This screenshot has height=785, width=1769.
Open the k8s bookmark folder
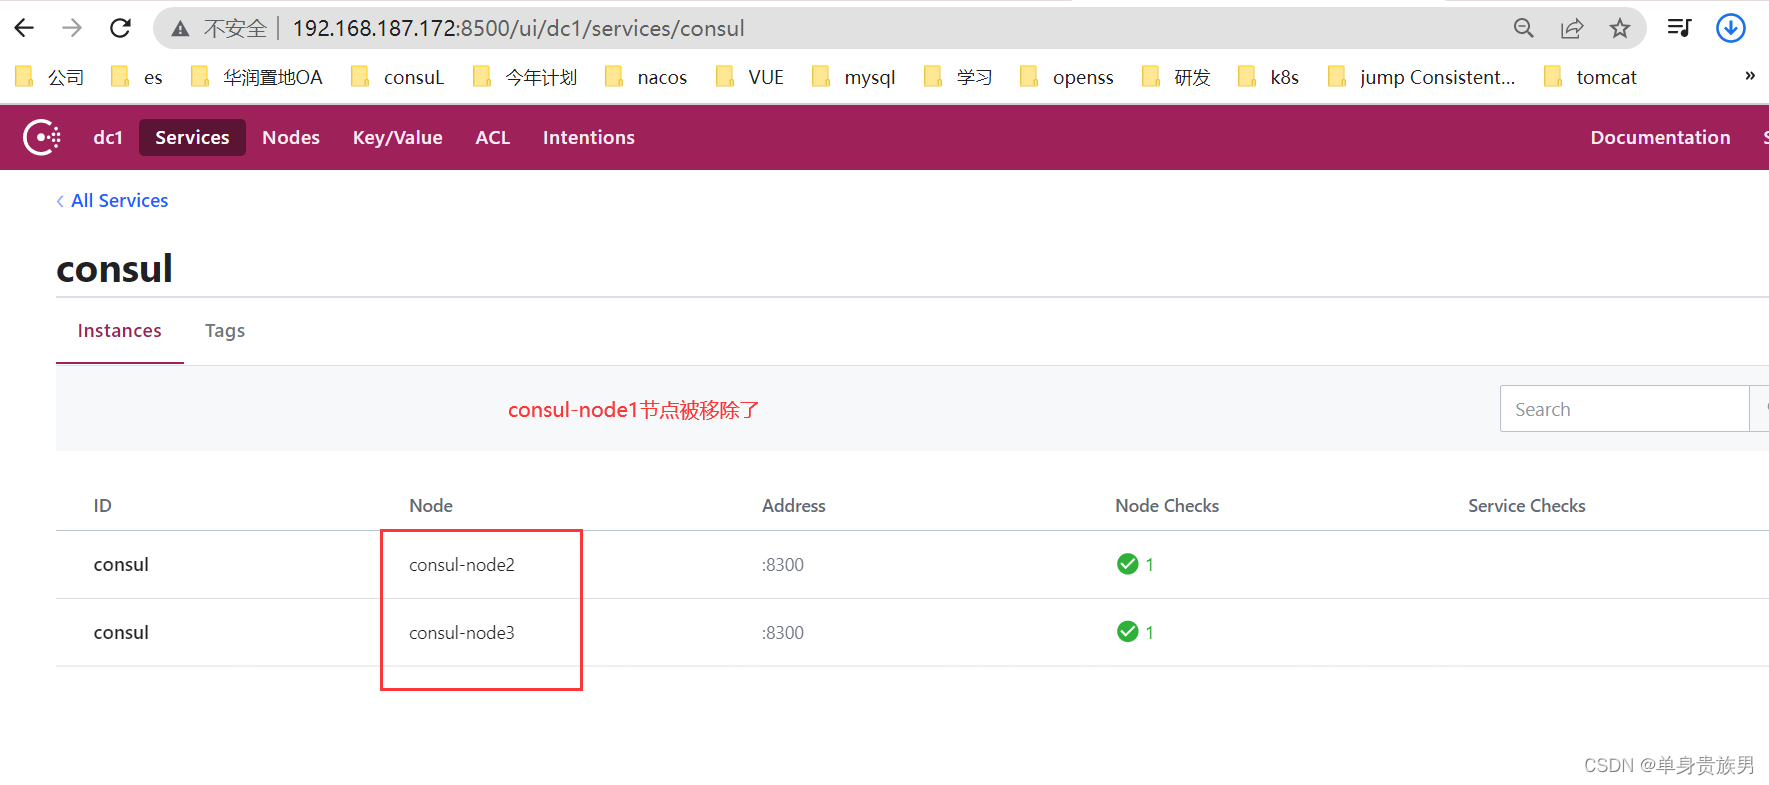click(1268, 77)
